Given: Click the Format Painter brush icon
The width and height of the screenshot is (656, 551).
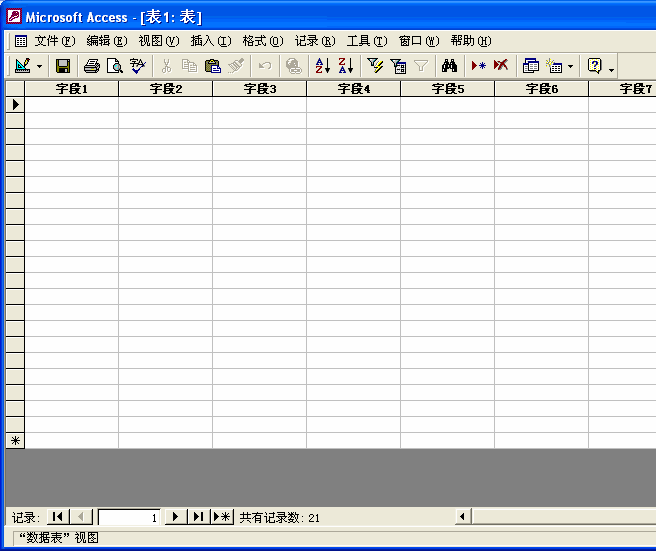Looking at the screenshot, I should (x=236, y=66).
